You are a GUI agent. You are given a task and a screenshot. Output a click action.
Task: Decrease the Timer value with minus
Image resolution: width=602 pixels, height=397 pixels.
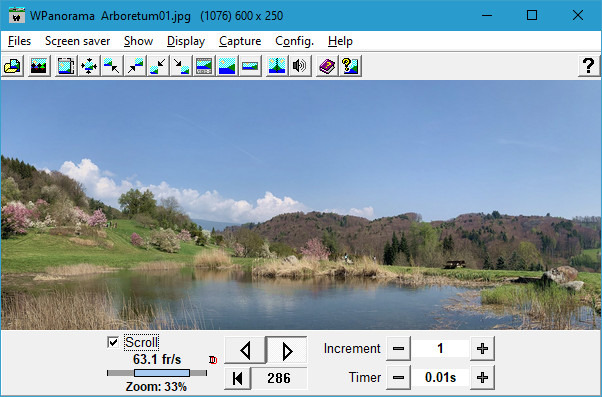click(x=398, y=378)
